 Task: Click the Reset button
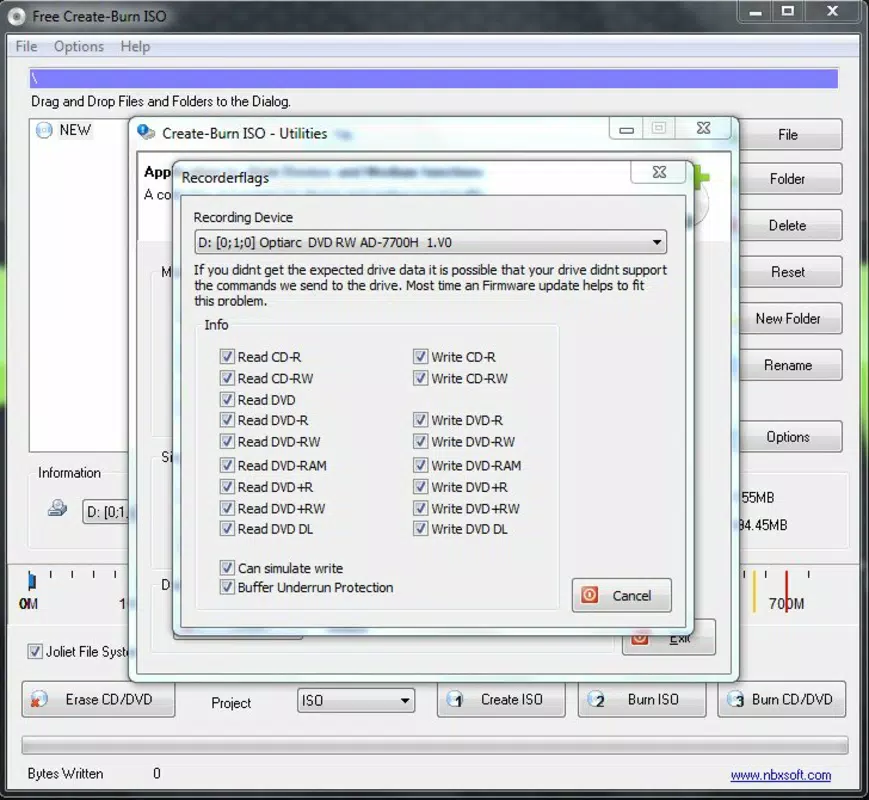pos(790,272)
